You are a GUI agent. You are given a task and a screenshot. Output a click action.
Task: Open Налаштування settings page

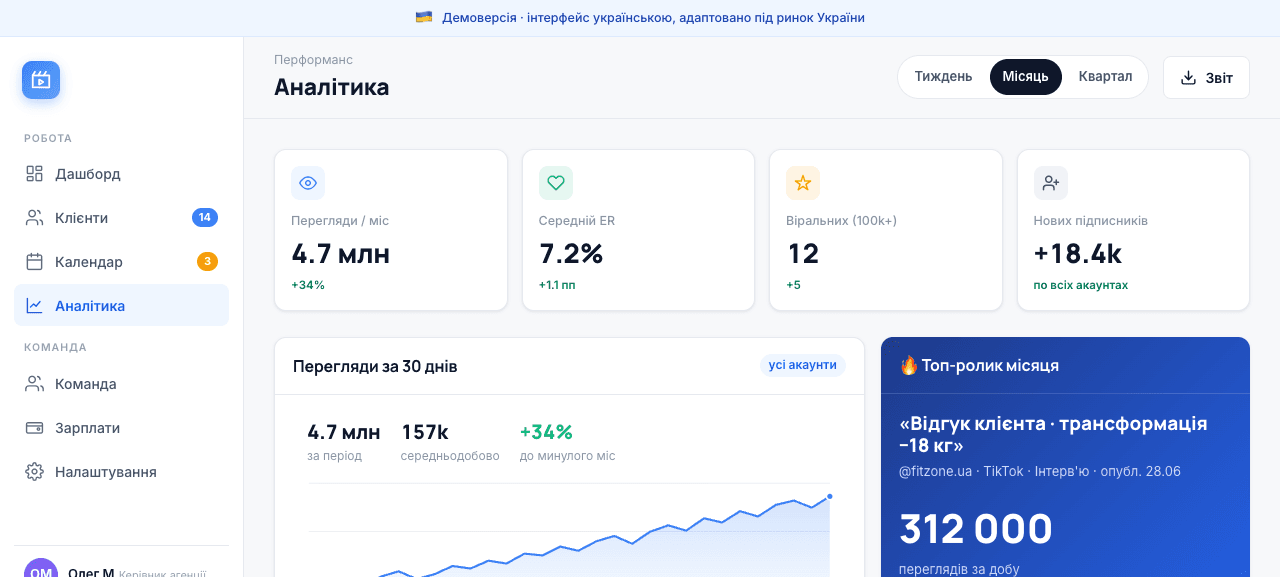click(x=121, y=472)
